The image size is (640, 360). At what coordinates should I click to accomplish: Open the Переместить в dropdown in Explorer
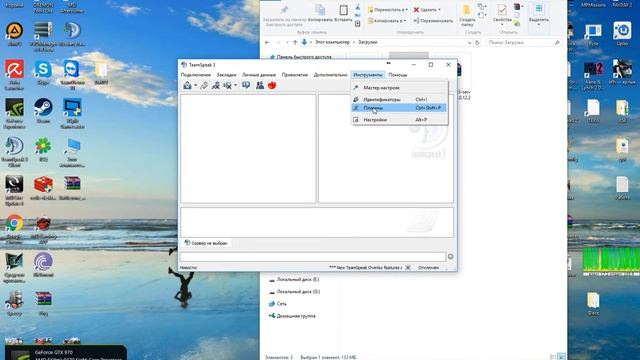click(x=387, y=10)
